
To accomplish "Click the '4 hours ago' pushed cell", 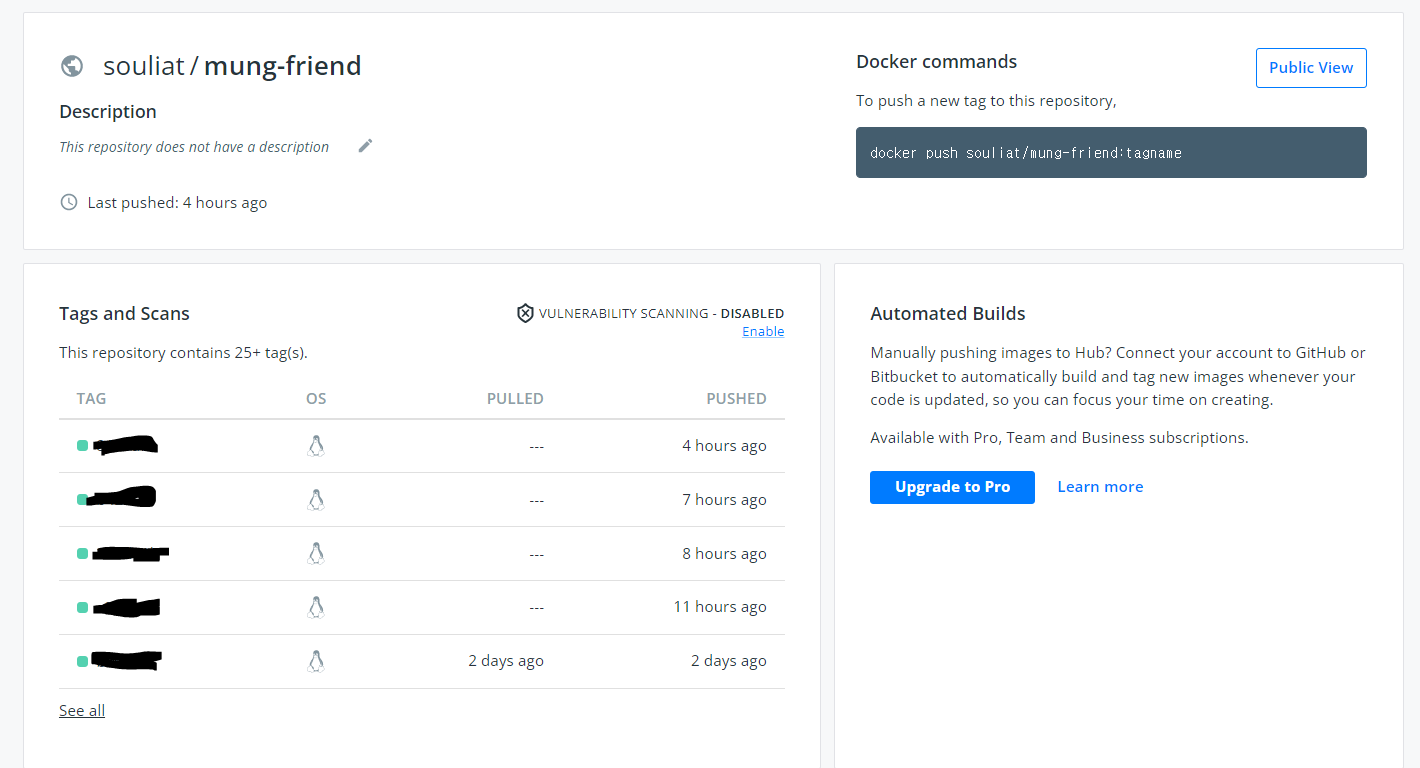I will (724, 446).
